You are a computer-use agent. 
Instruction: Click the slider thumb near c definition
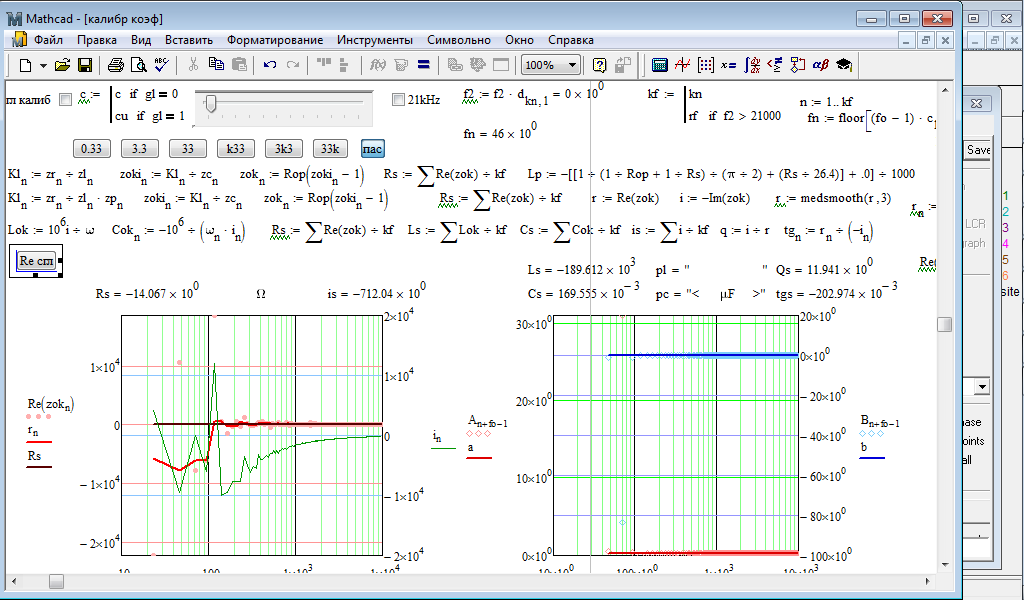pyautogui.click(x=210, y=102)
